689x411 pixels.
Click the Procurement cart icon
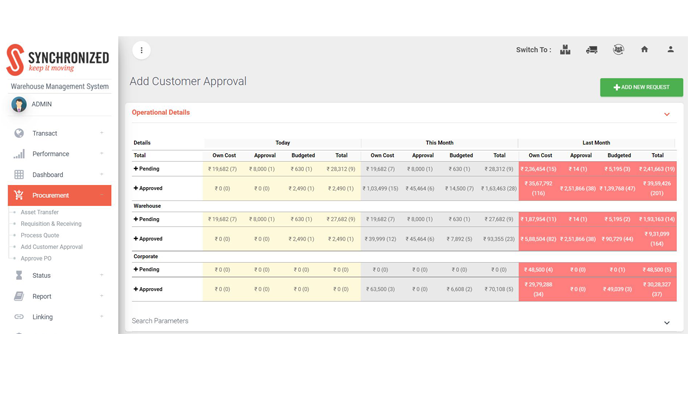19,195
